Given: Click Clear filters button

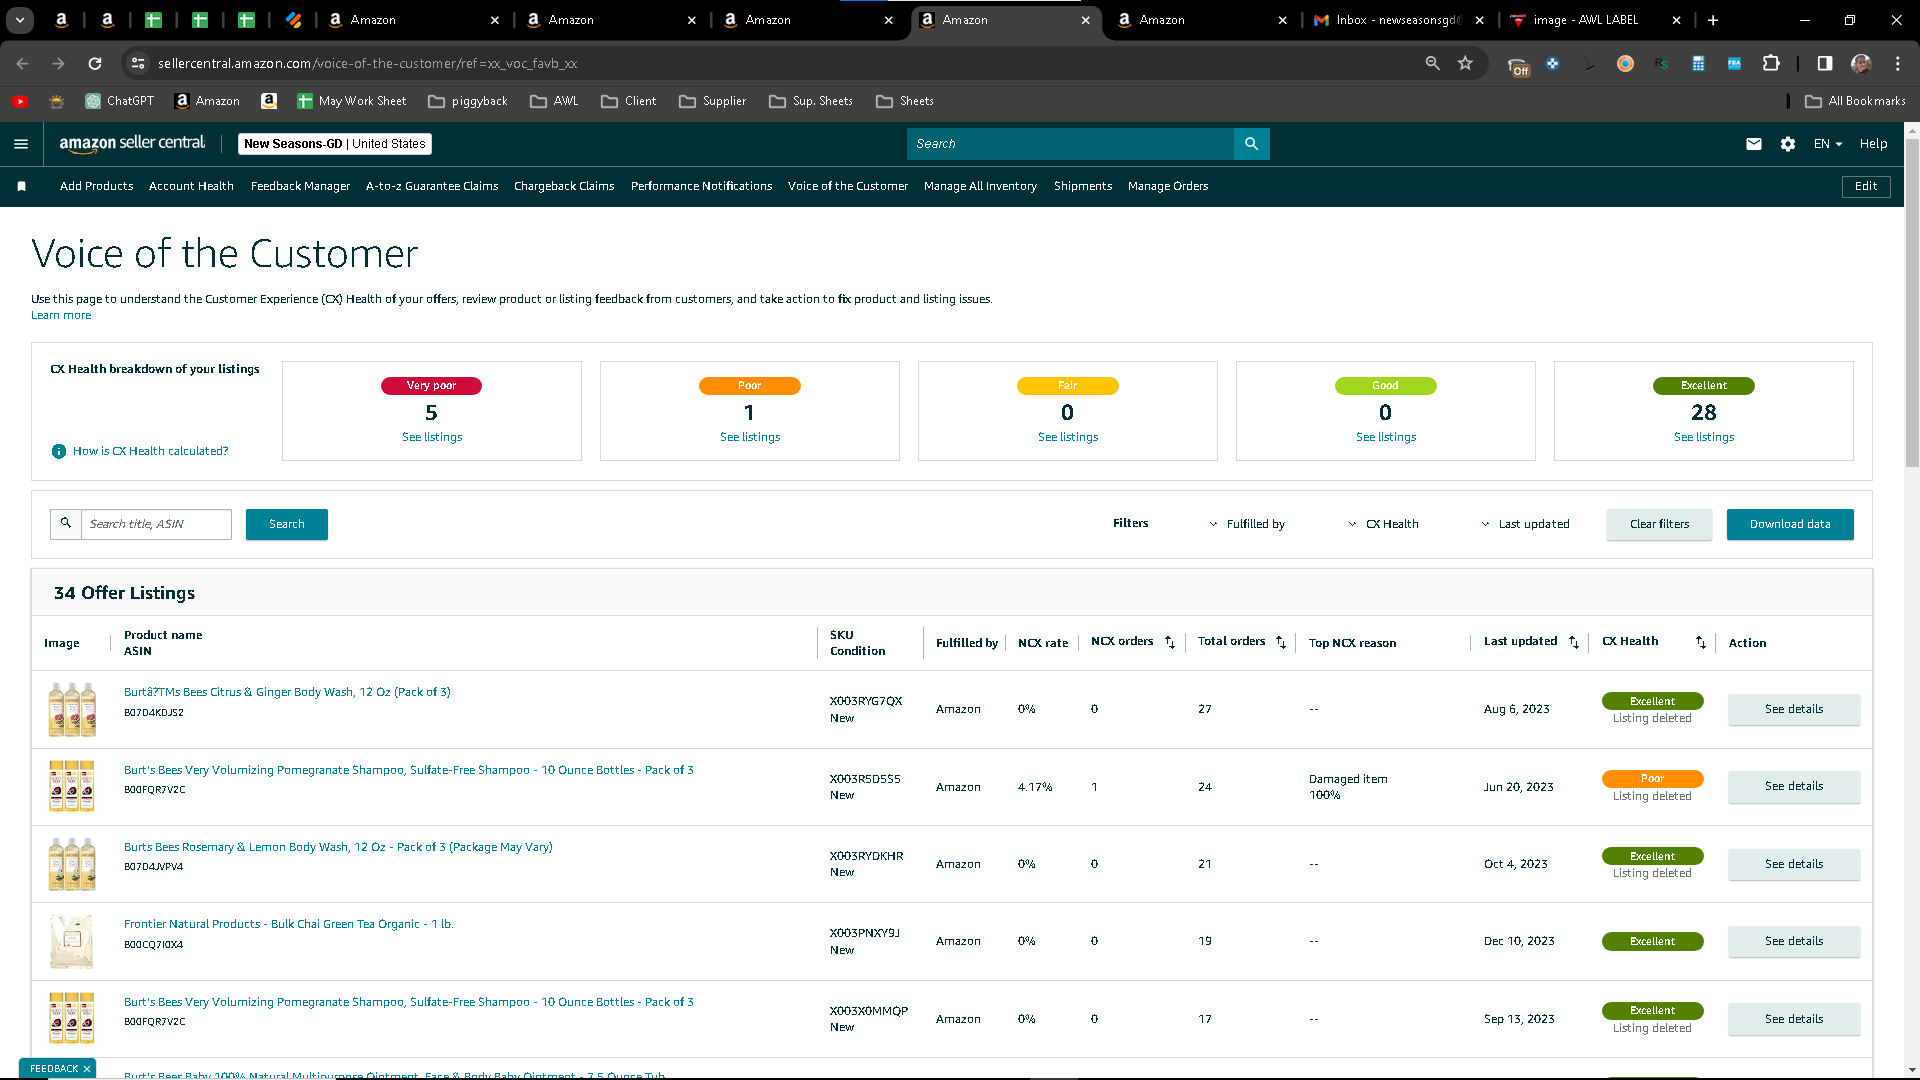Looking at the screenshot, I should pyautogui.click(x=1659, y=524).
